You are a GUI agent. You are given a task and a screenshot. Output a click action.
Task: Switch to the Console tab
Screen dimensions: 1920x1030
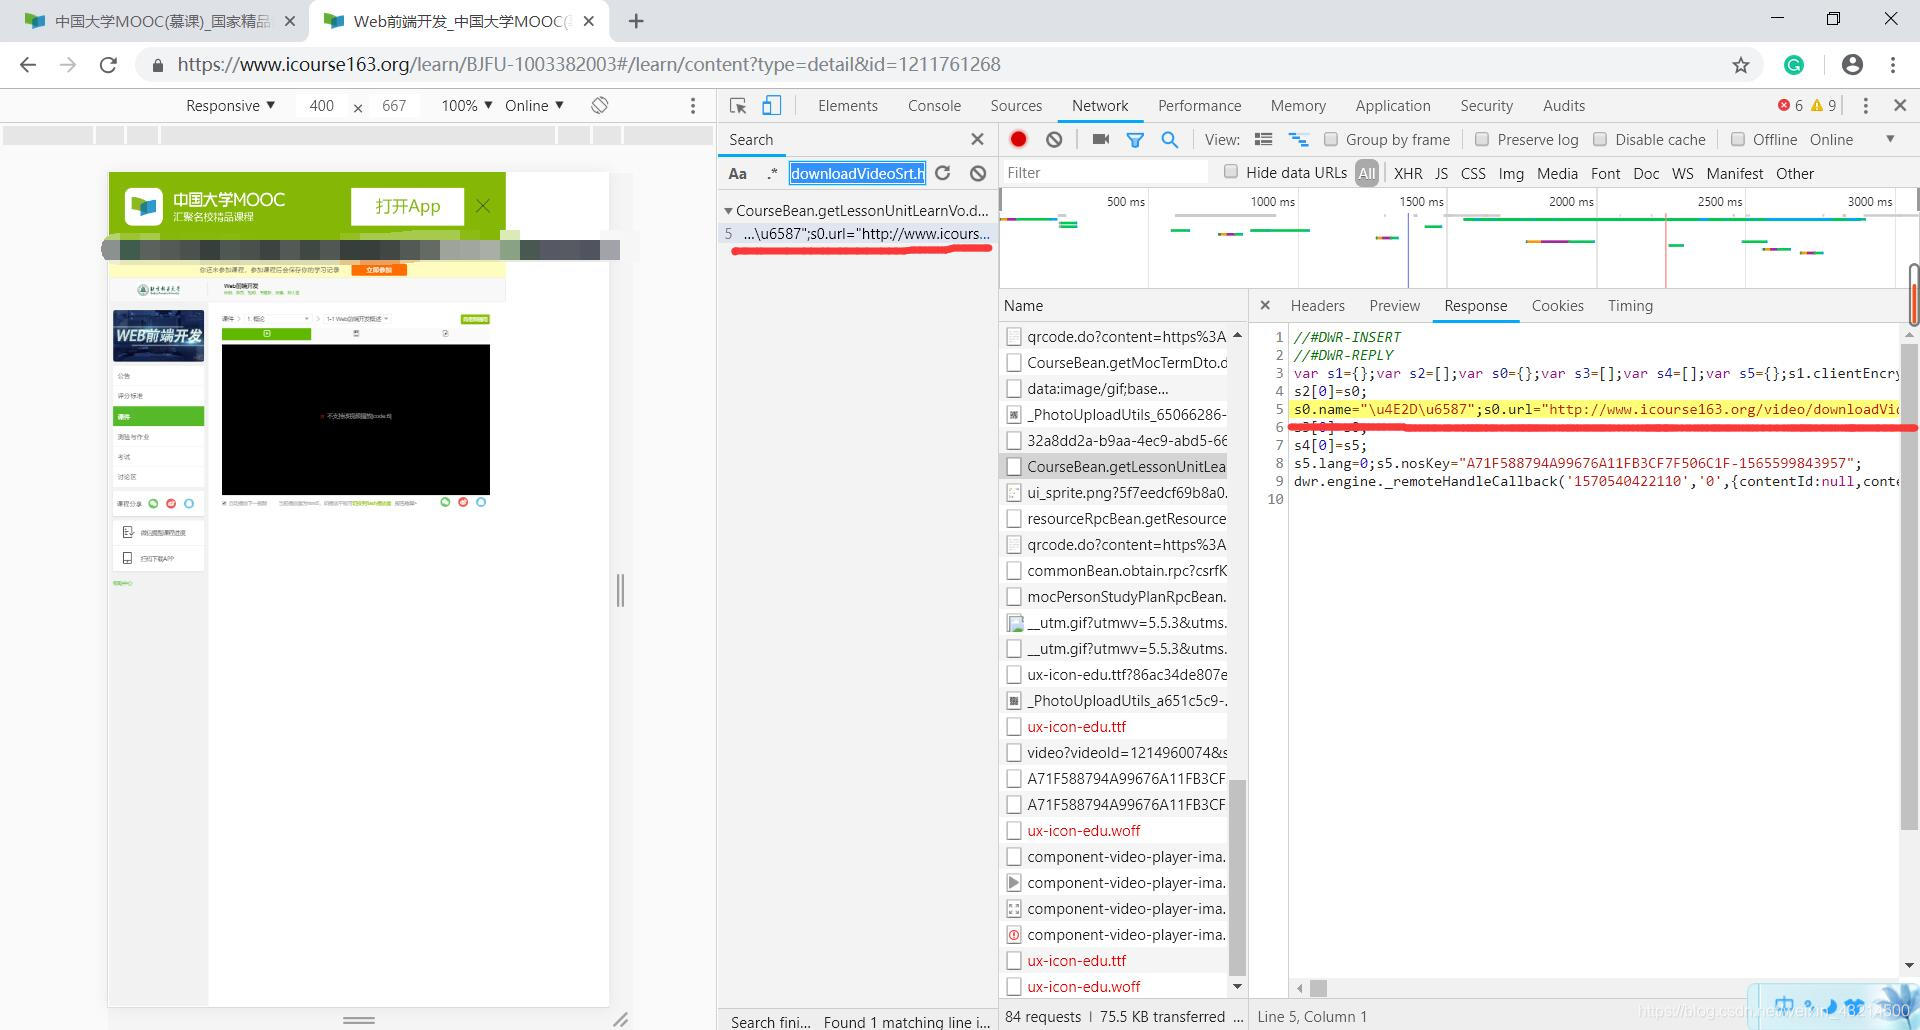point(934,106)
